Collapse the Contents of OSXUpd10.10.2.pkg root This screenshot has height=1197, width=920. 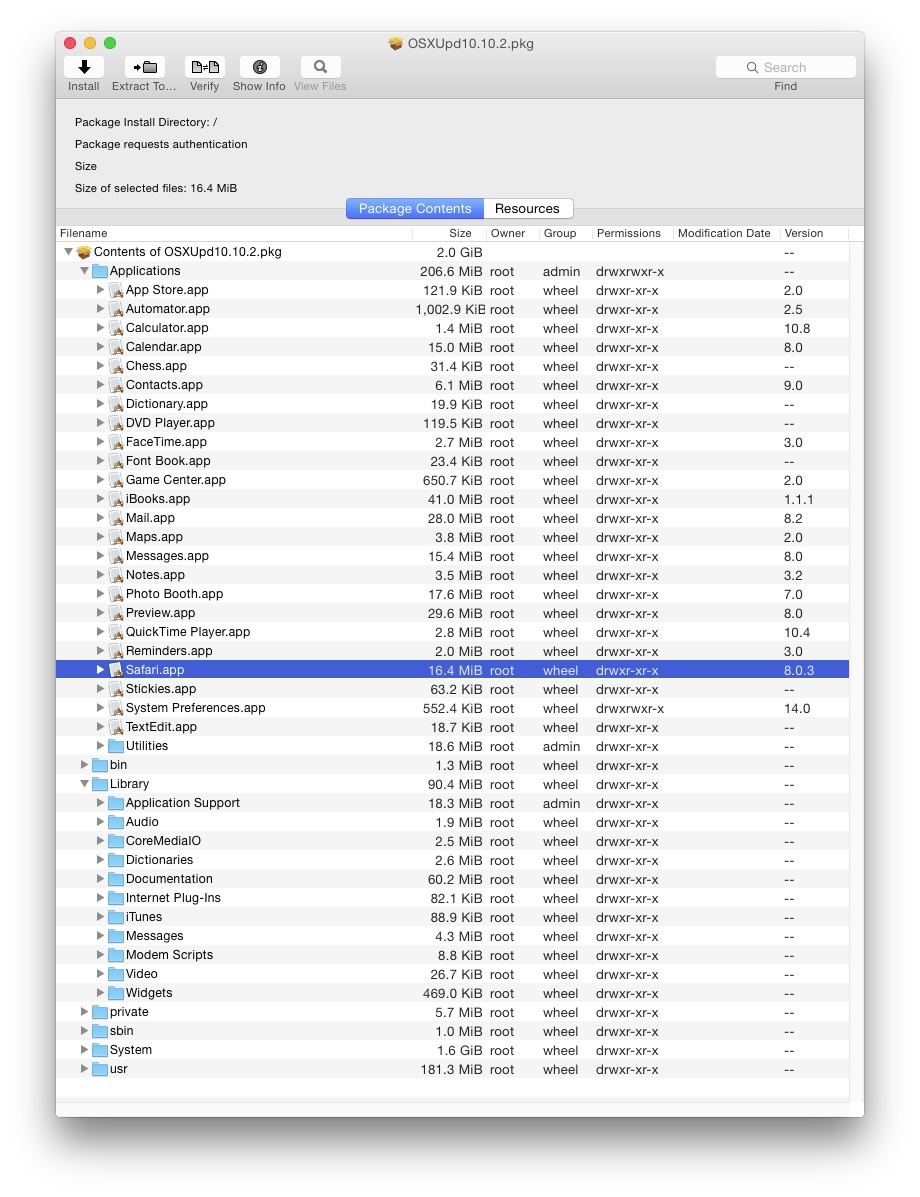click(x=69, y=251)
